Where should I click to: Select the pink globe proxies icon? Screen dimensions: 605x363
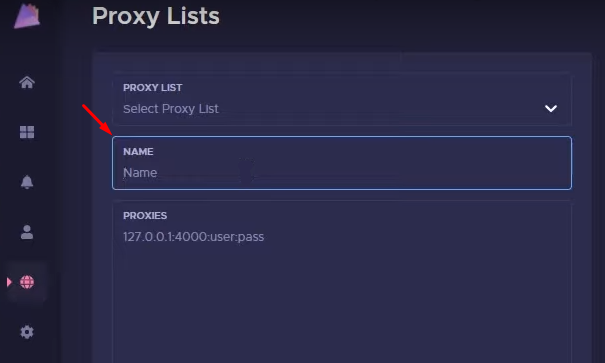(x=27, y=282)
